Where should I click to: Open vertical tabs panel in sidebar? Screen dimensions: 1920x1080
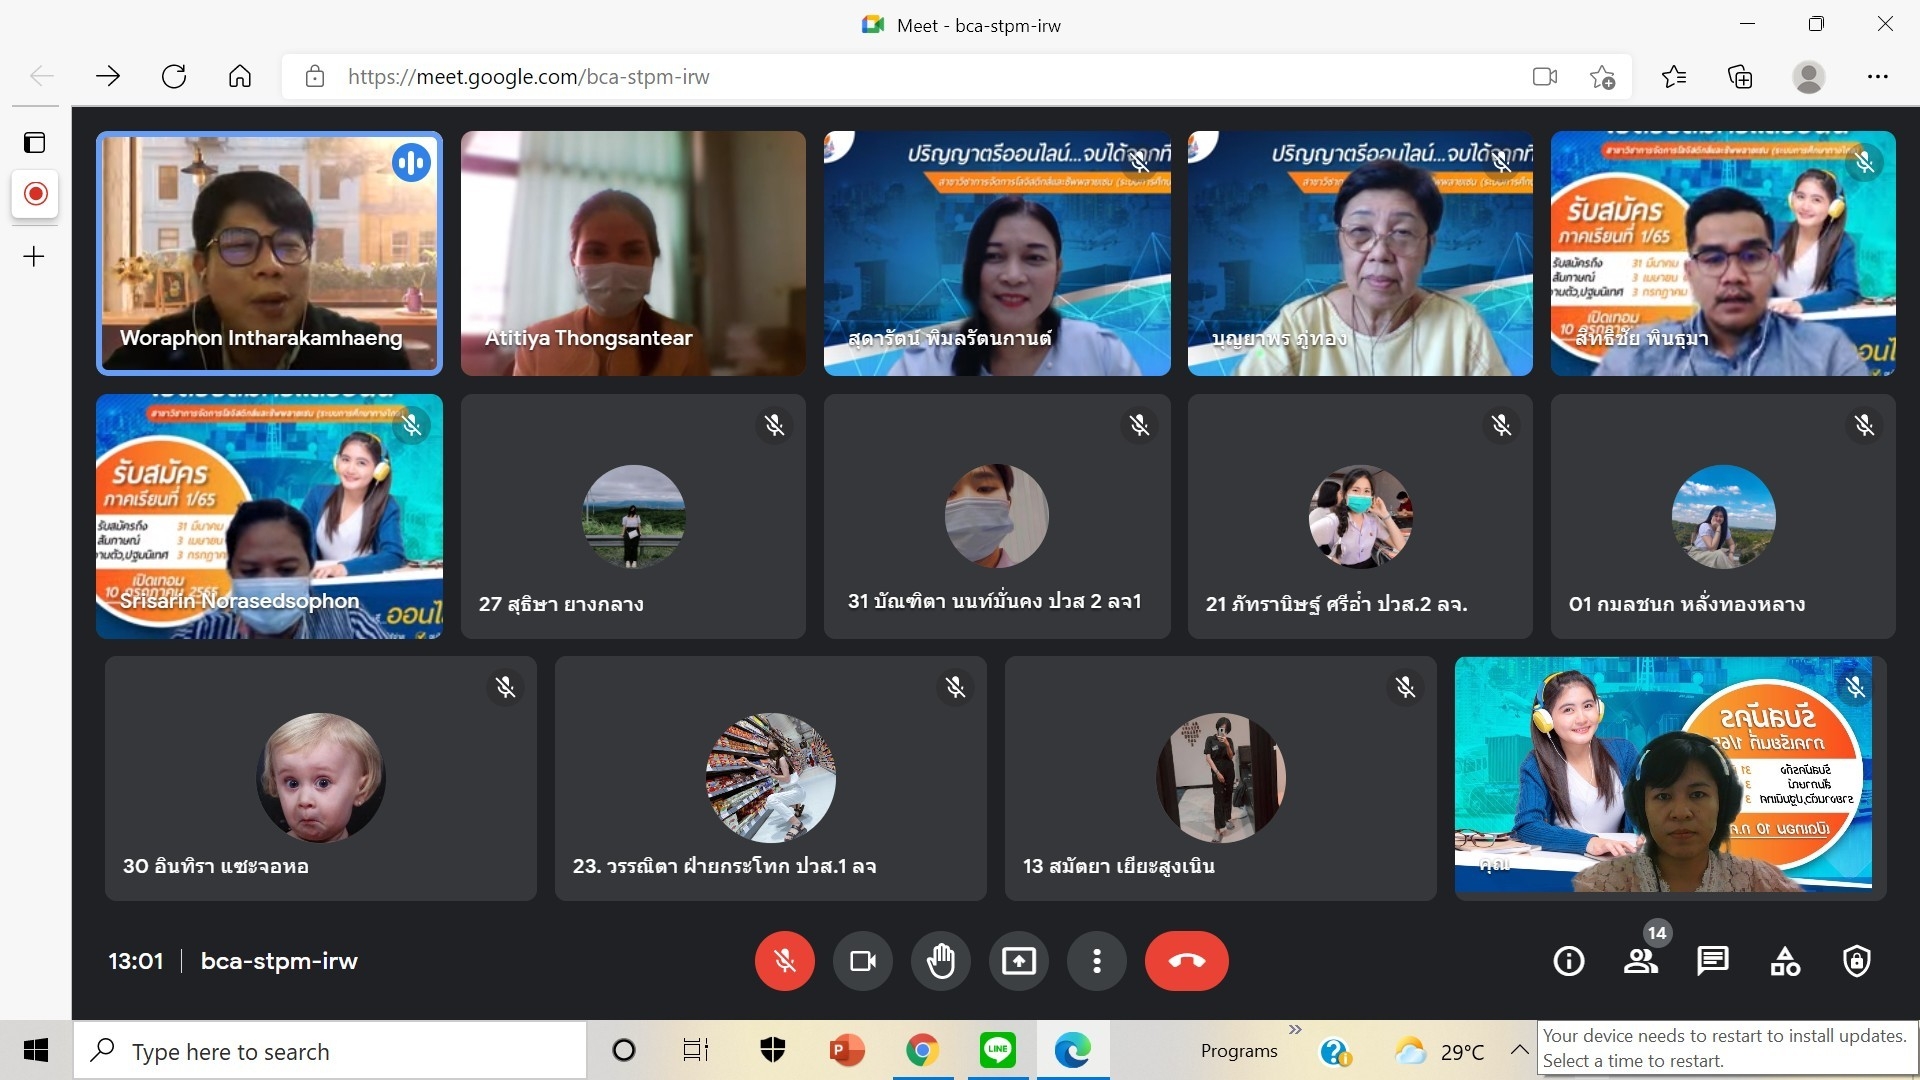[35, 143]
